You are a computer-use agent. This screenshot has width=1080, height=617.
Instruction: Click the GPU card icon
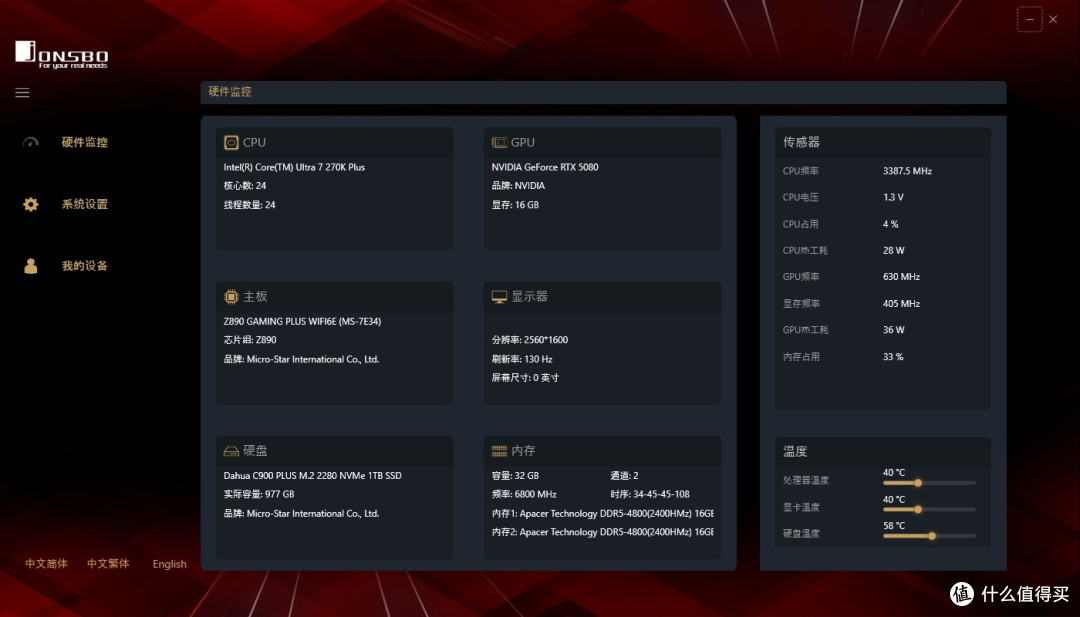coord(499,143)
